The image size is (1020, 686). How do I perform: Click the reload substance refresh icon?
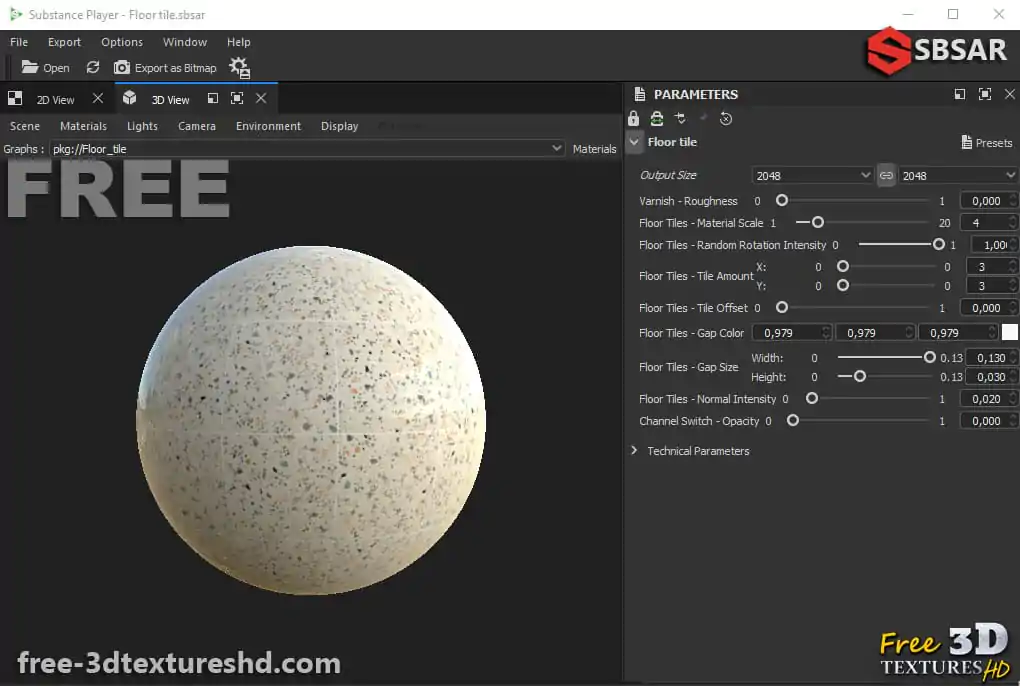coord(93,68)
